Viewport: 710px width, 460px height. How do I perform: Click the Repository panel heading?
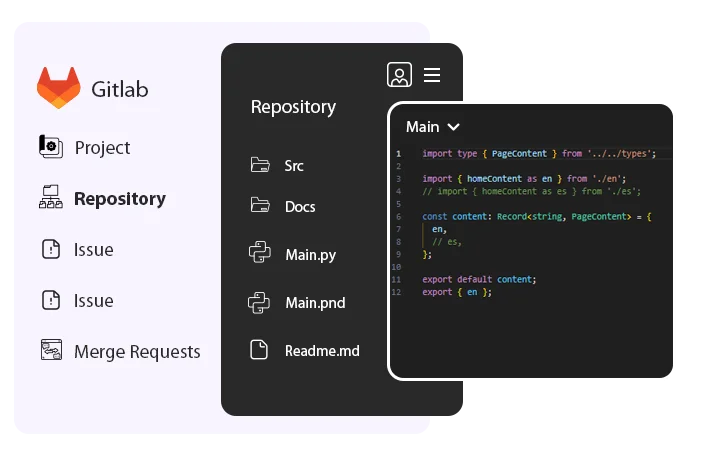293,107
